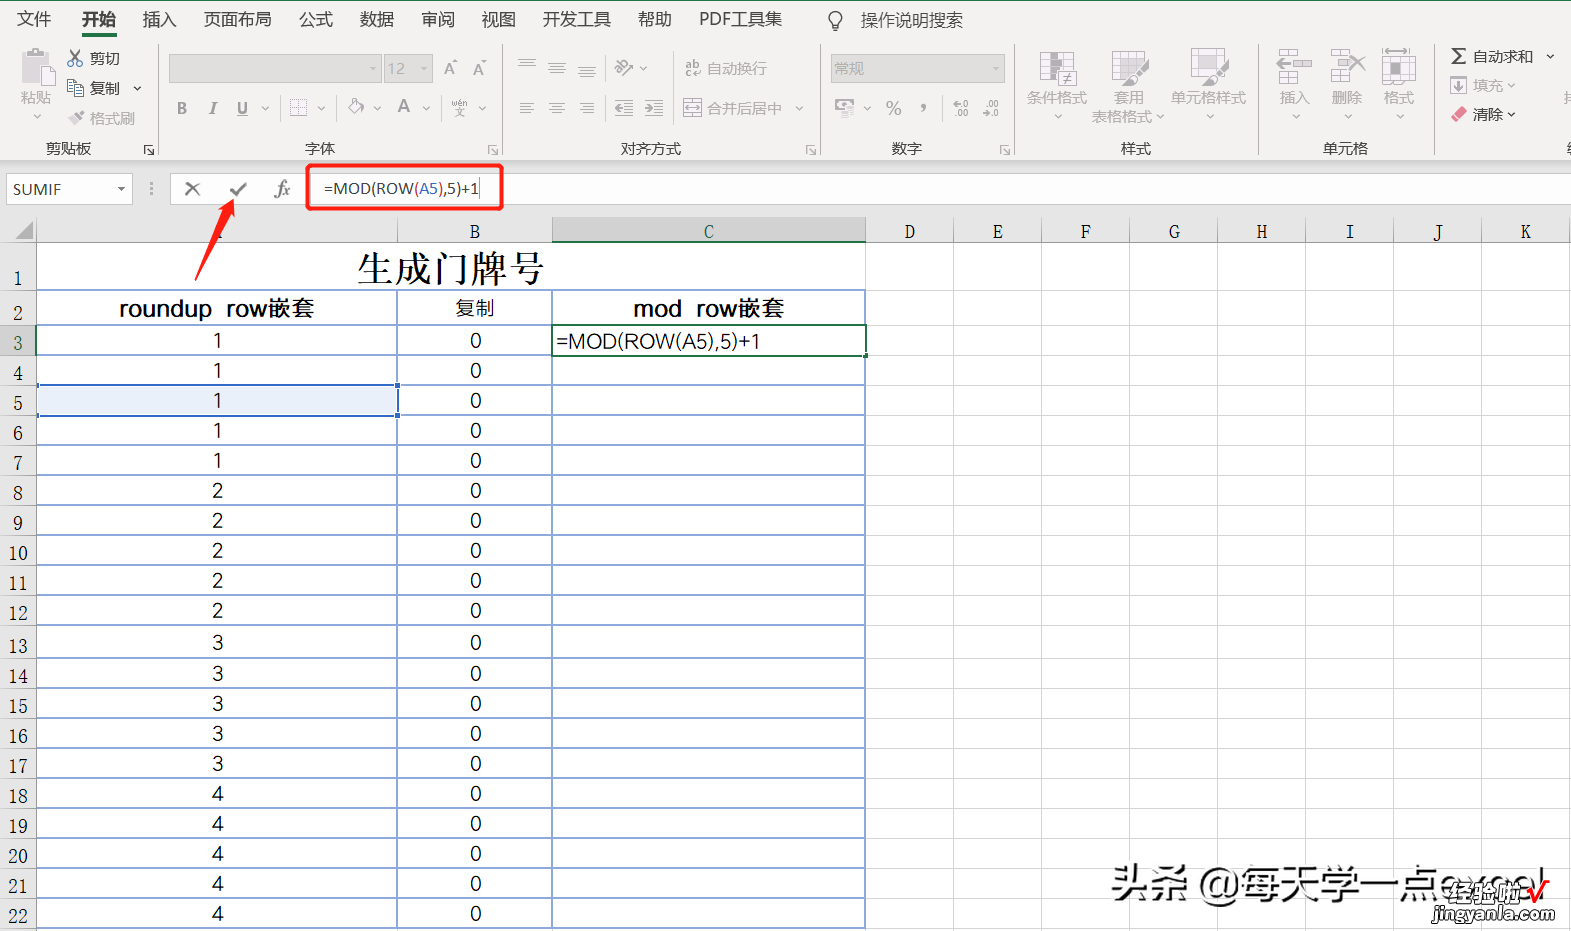Switch to the 开发工具 (Developer) tab
1571x931 pixels.
click(x=576, y=19)
